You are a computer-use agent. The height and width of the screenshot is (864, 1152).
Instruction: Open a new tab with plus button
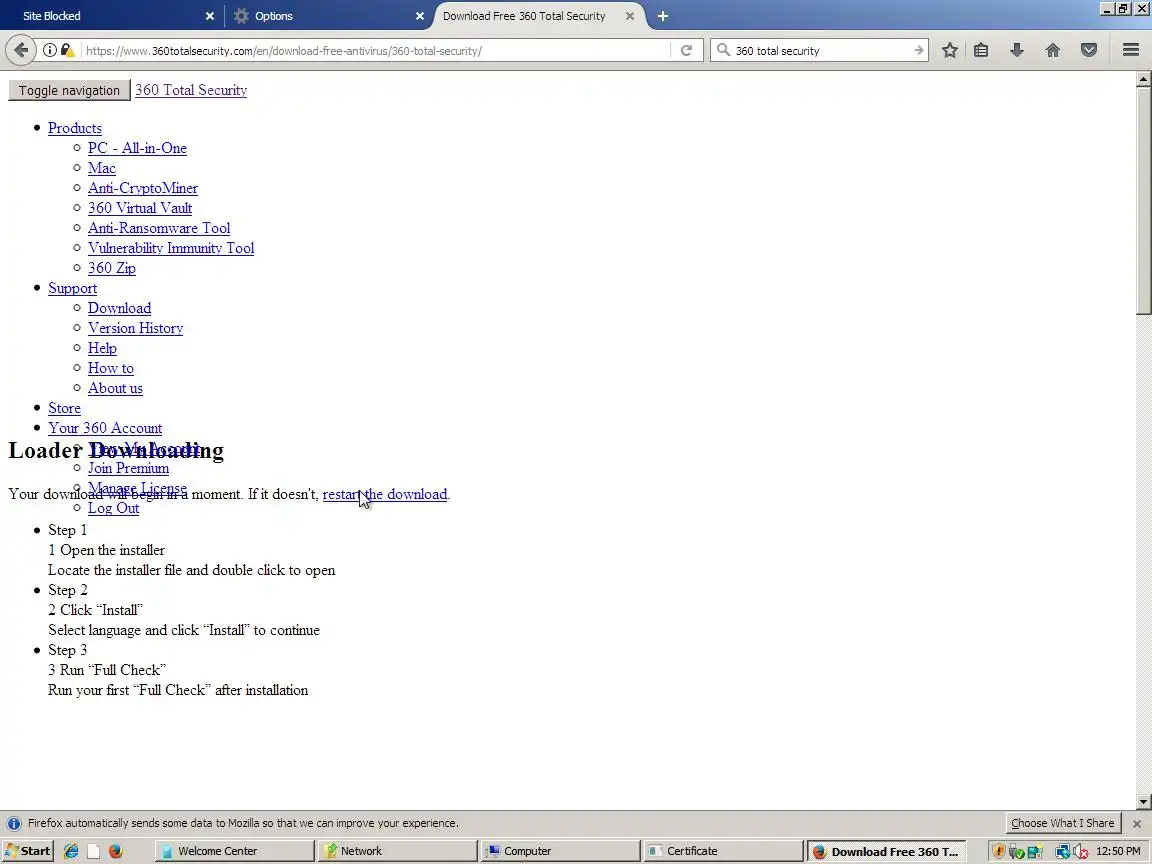[x=663, y=16]
